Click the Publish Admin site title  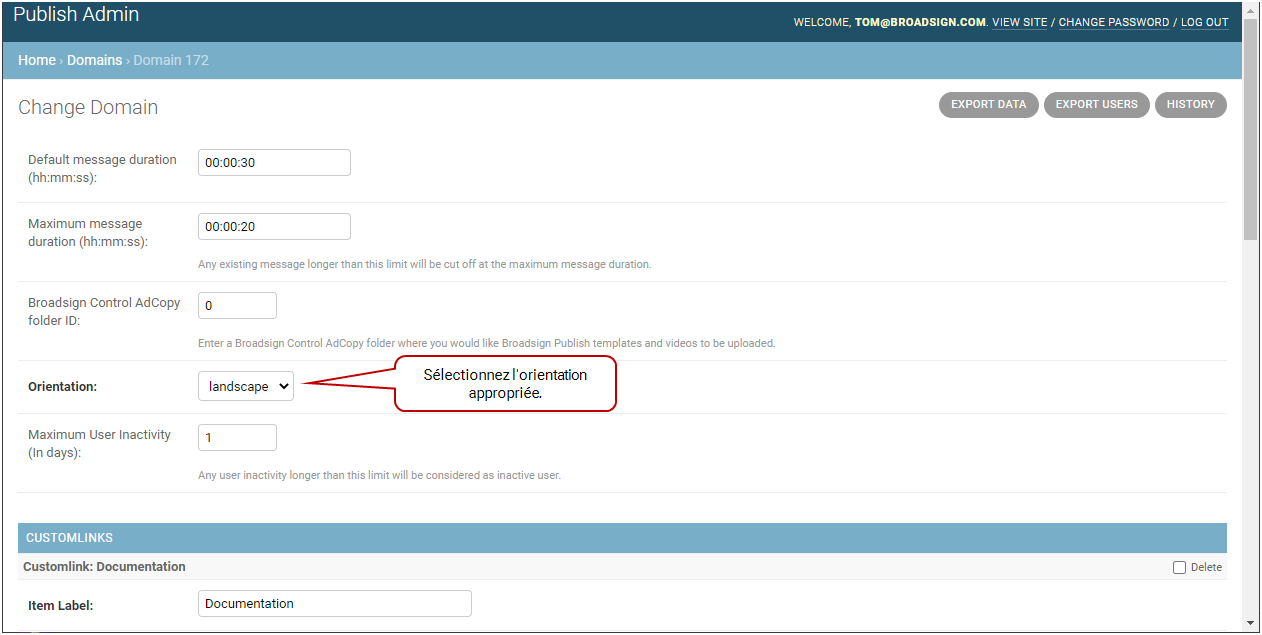(x=76, y=15)
